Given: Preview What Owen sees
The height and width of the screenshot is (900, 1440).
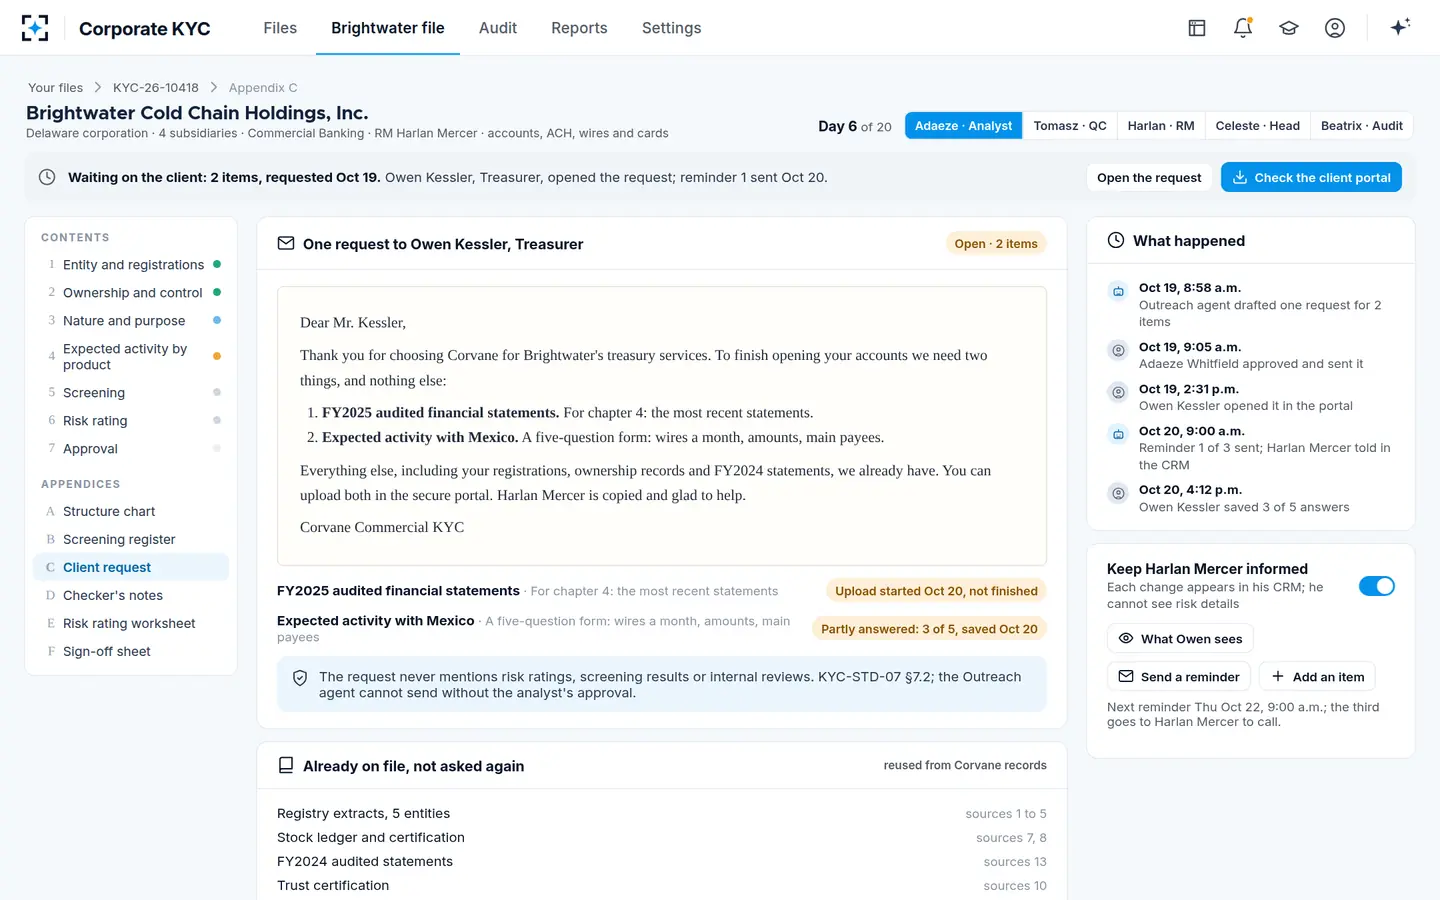Looking at the screenshot, I should 1180,639.
